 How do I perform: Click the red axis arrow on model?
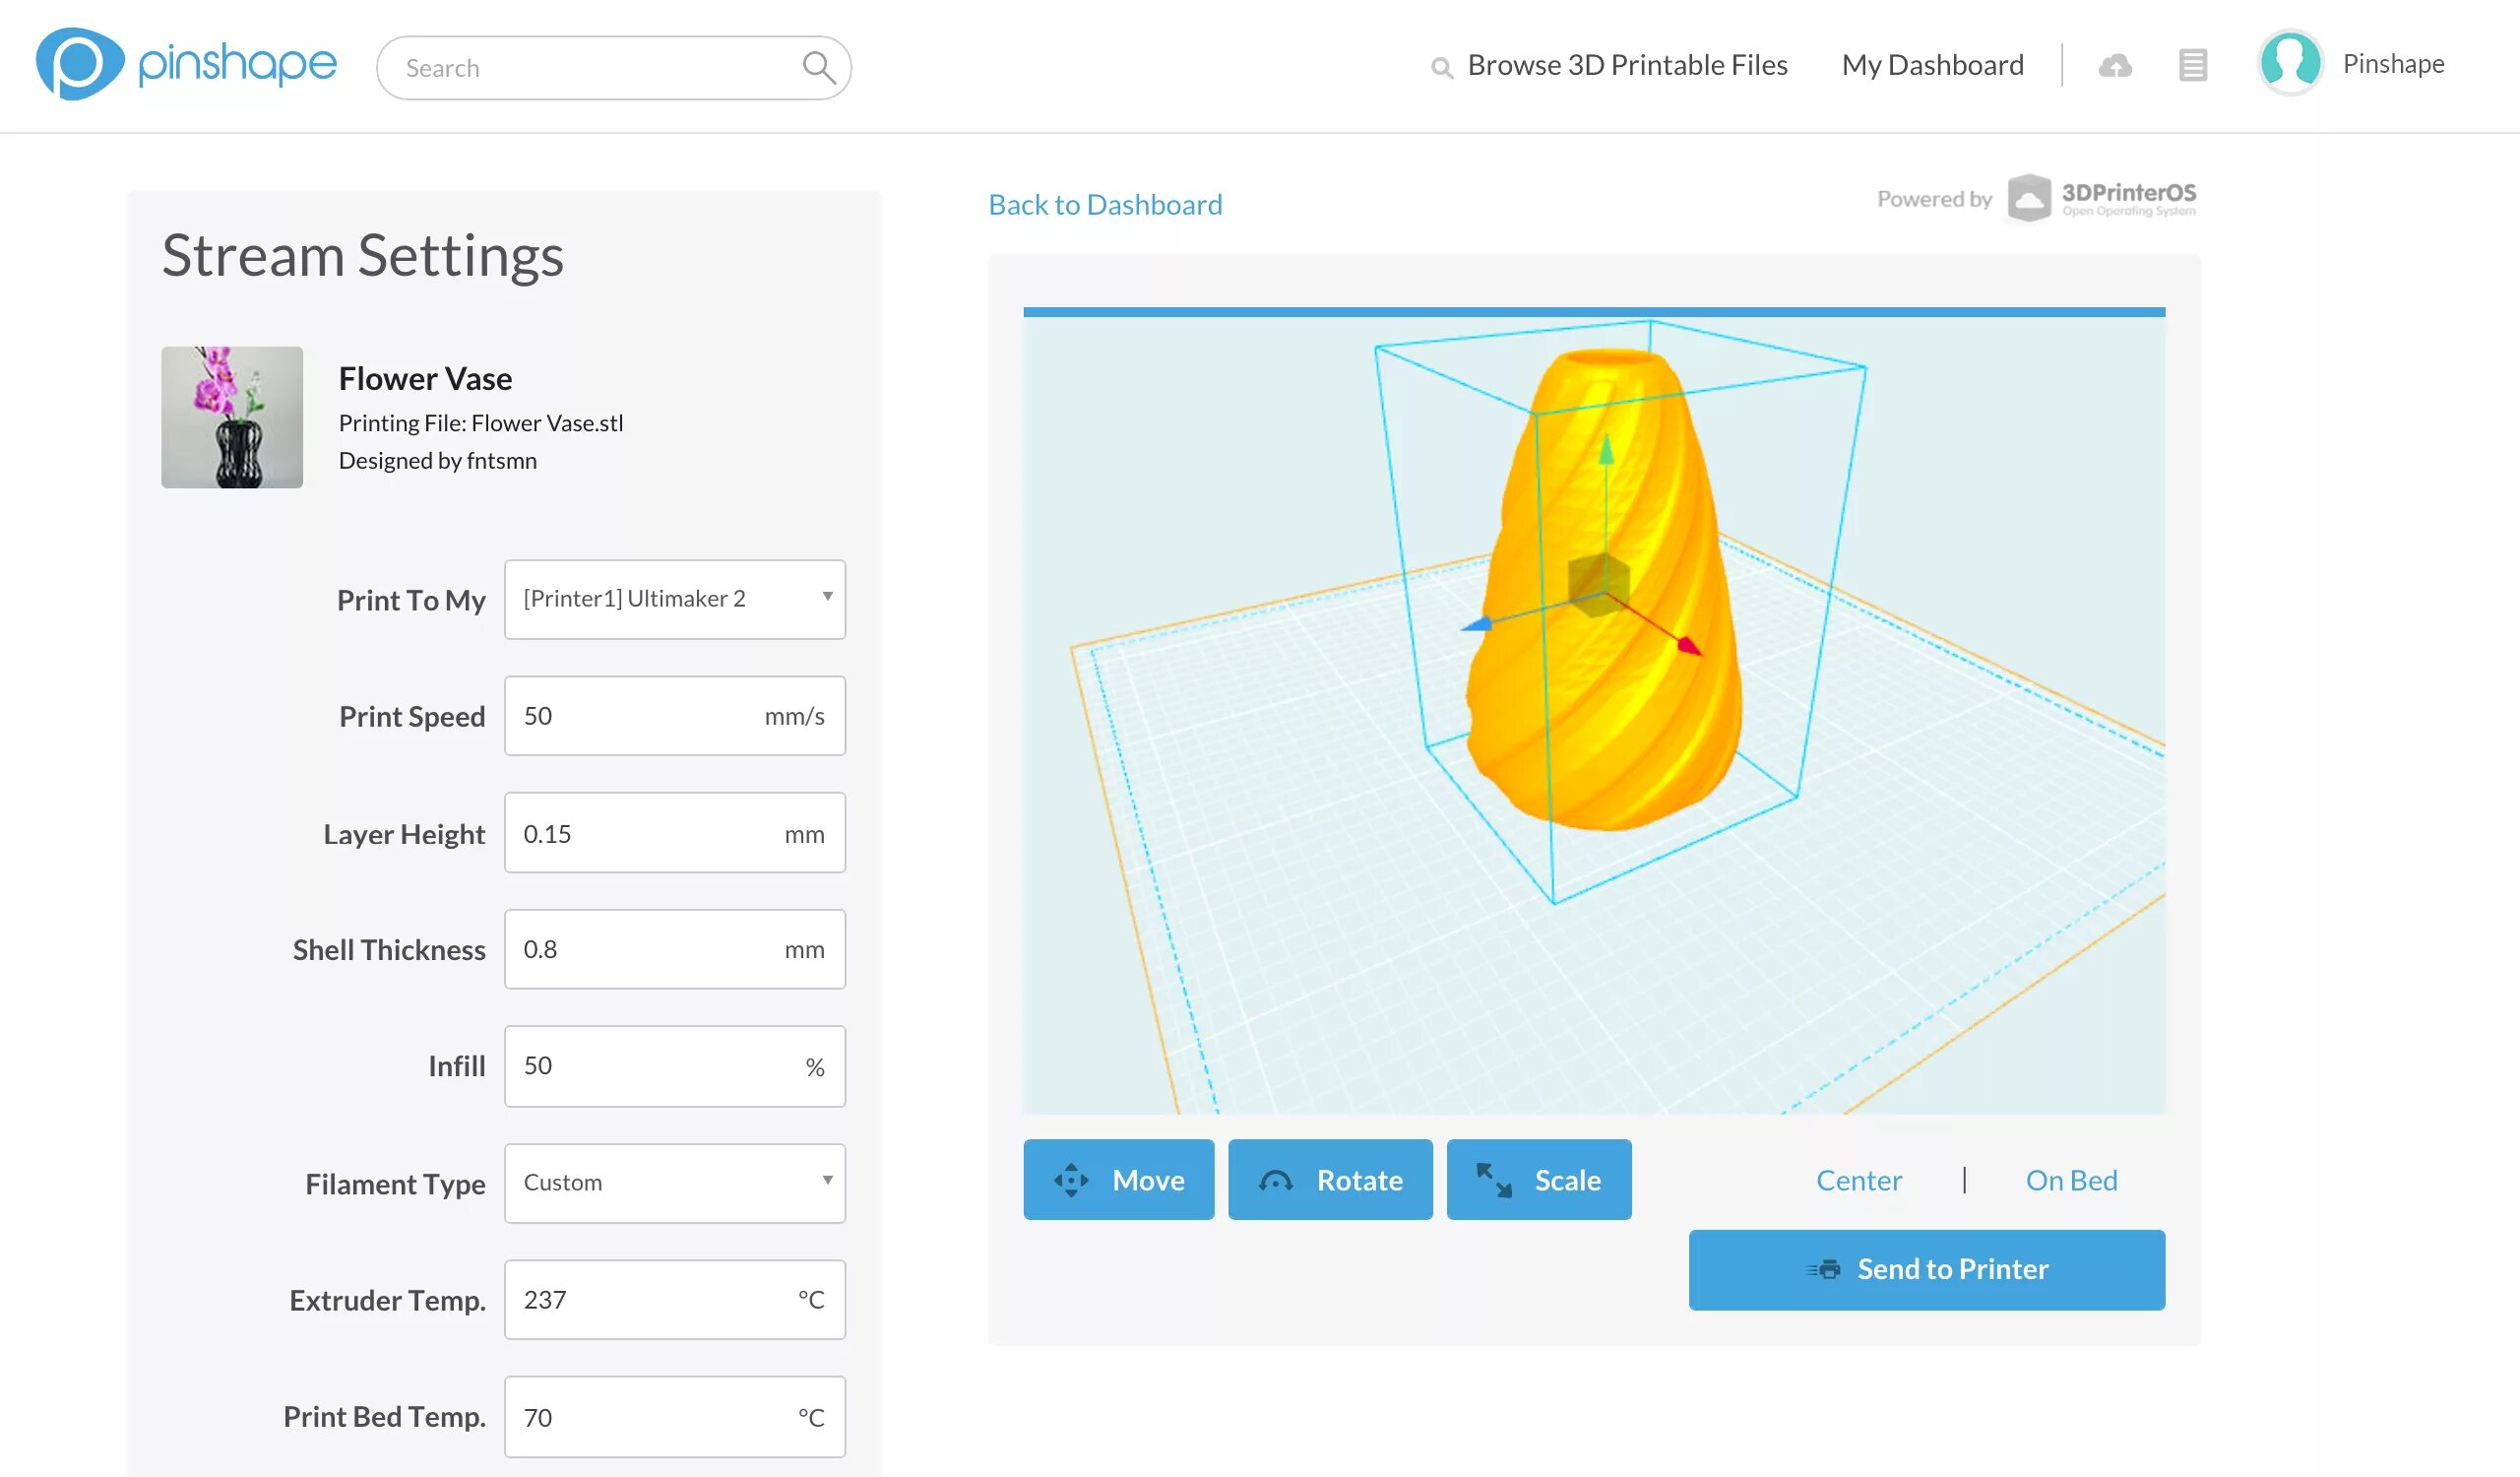pos(1688,645)
